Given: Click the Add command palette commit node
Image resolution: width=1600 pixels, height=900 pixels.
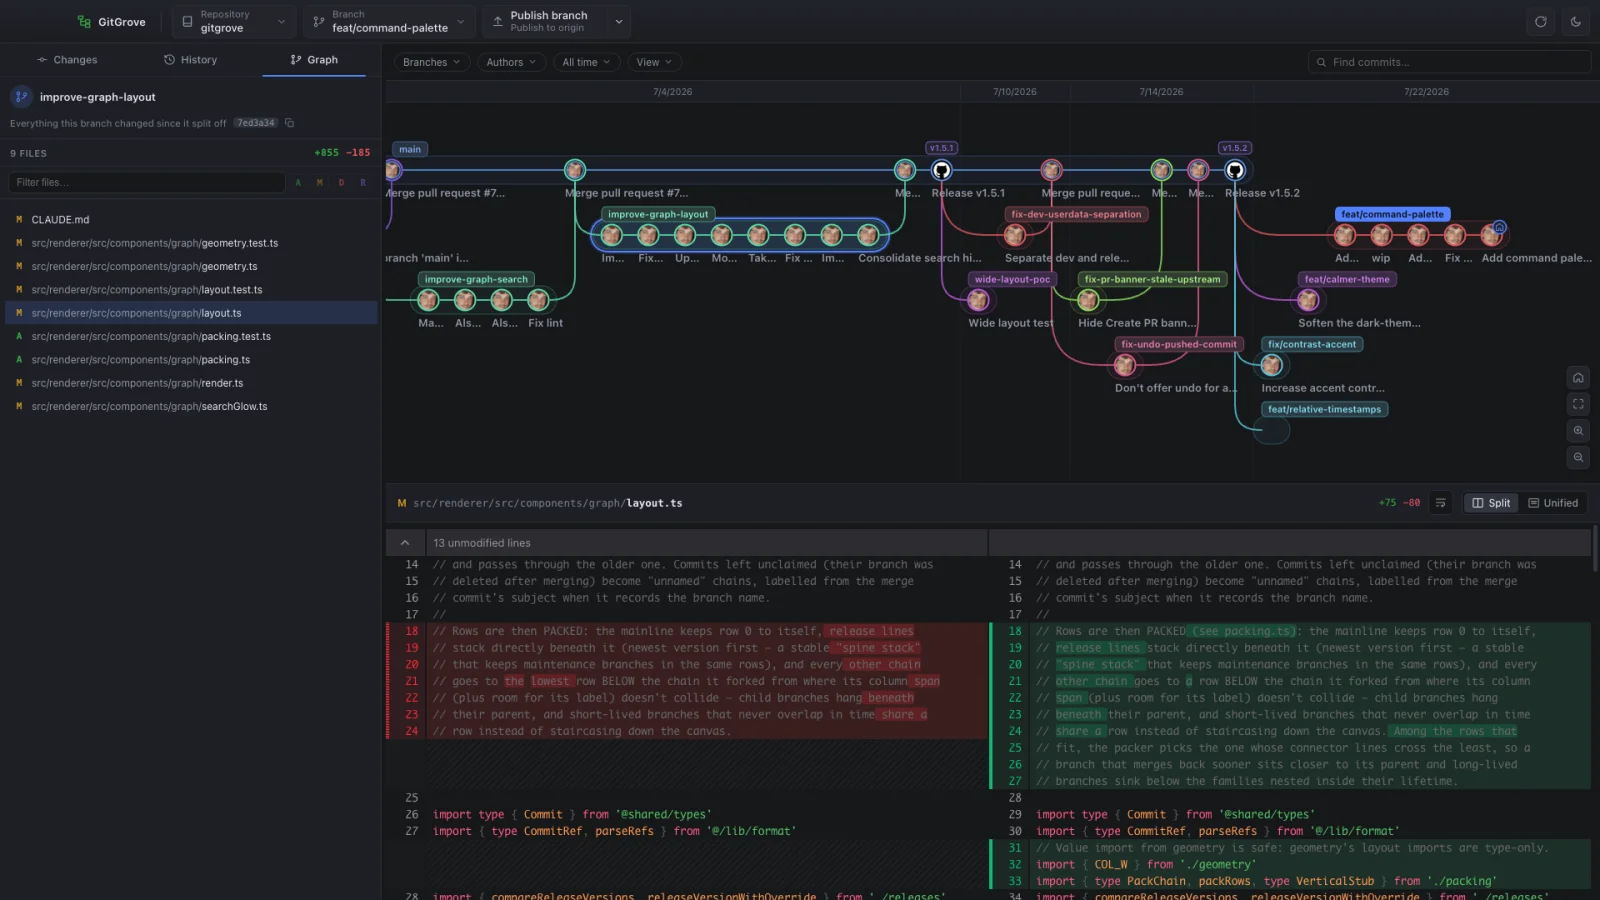Looking at the screenshot, I should [1492, 235].
